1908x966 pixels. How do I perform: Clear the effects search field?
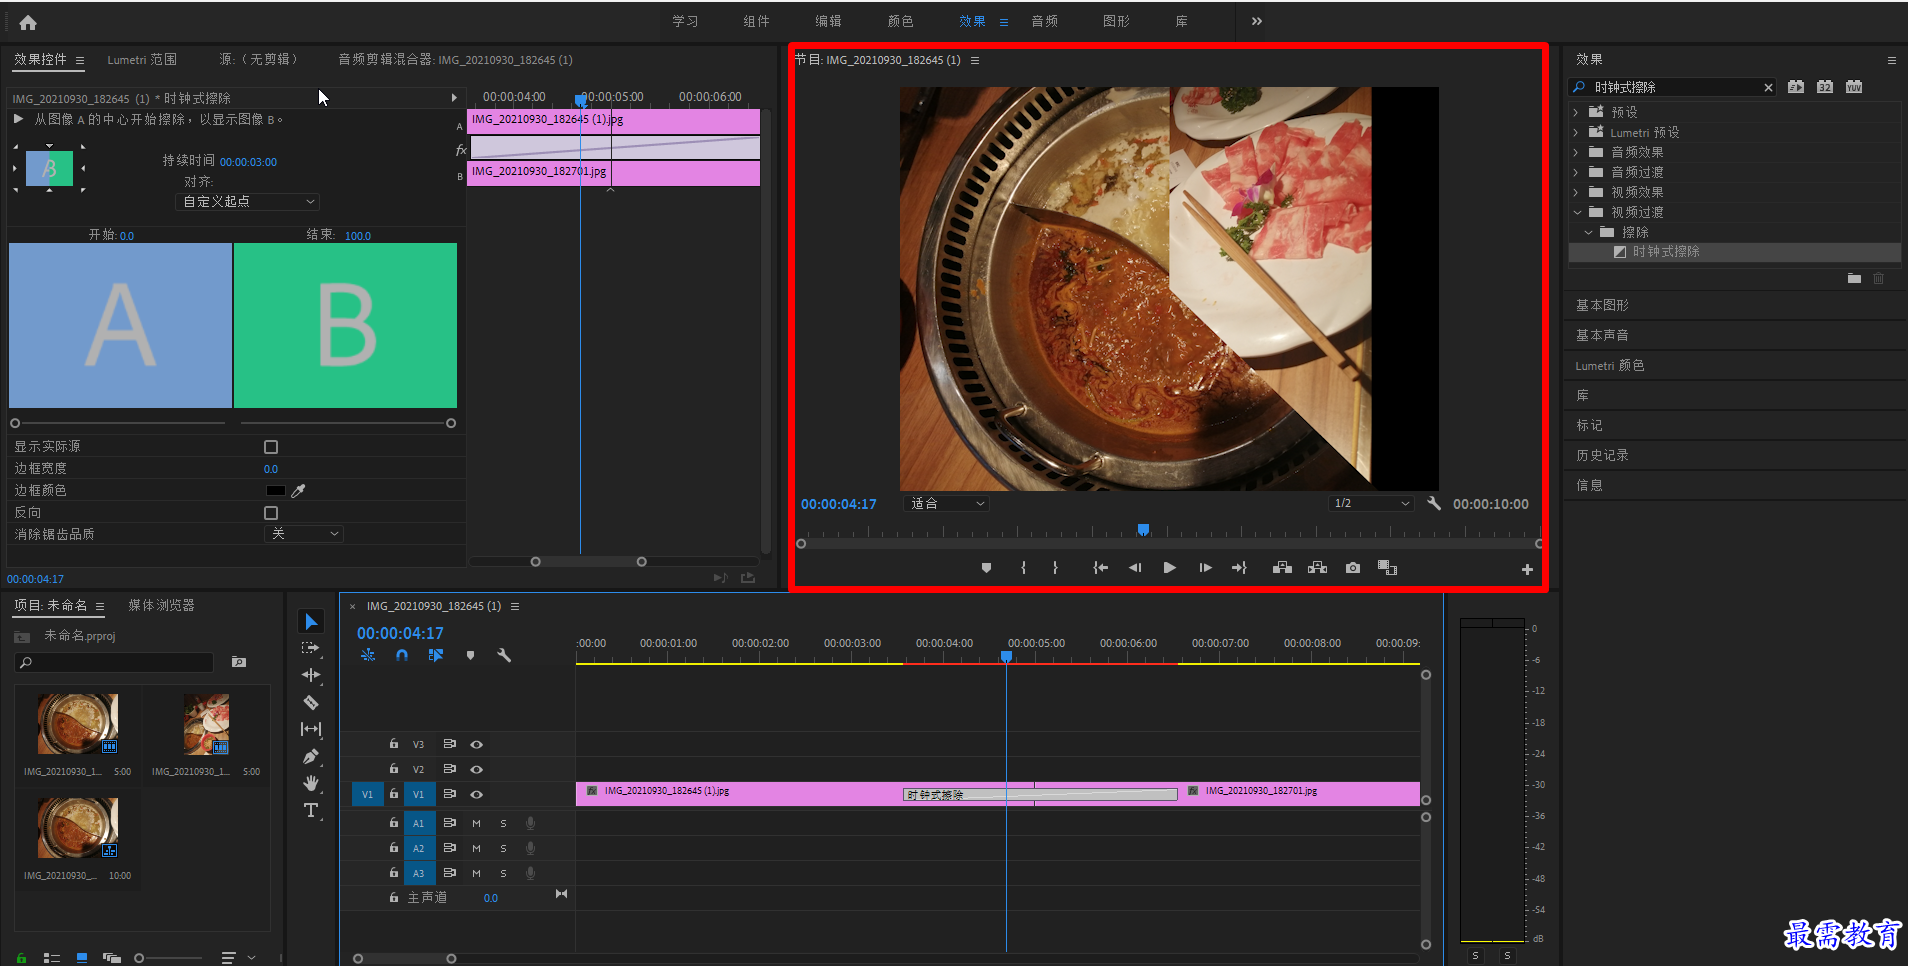pos(1768,88)
